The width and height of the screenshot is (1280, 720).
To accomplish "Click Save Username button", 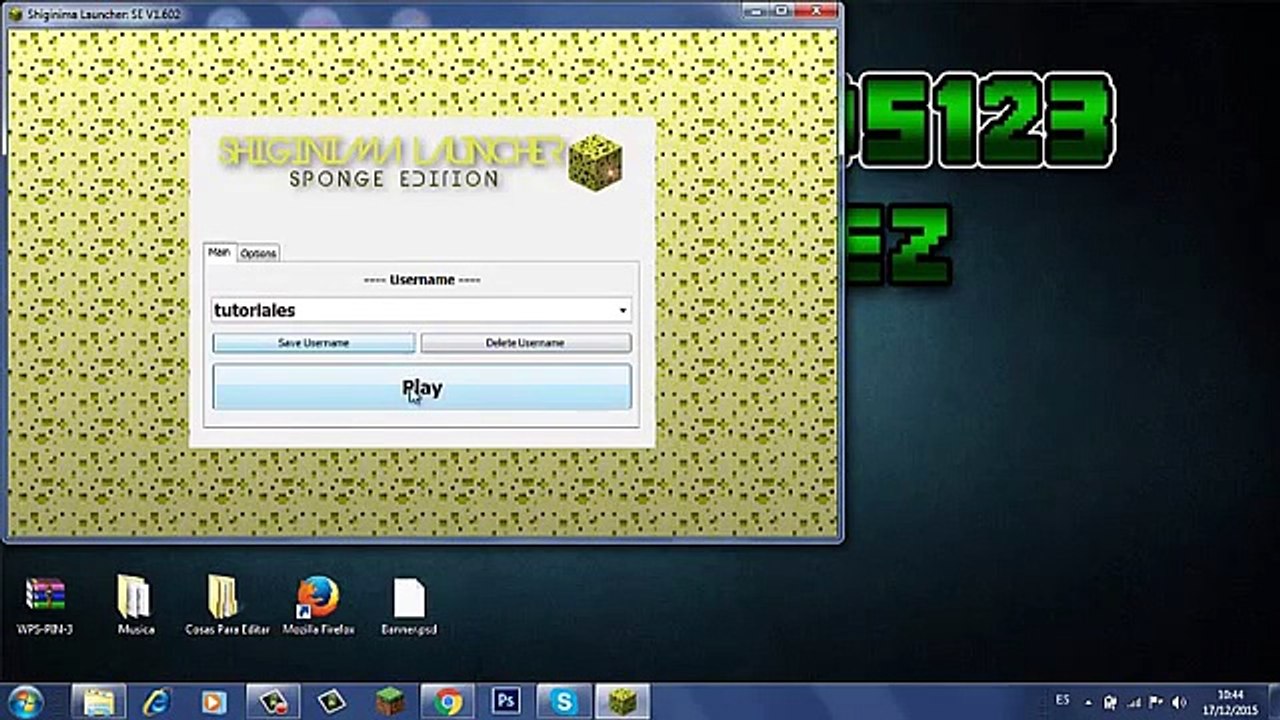I will coord(313,343).
